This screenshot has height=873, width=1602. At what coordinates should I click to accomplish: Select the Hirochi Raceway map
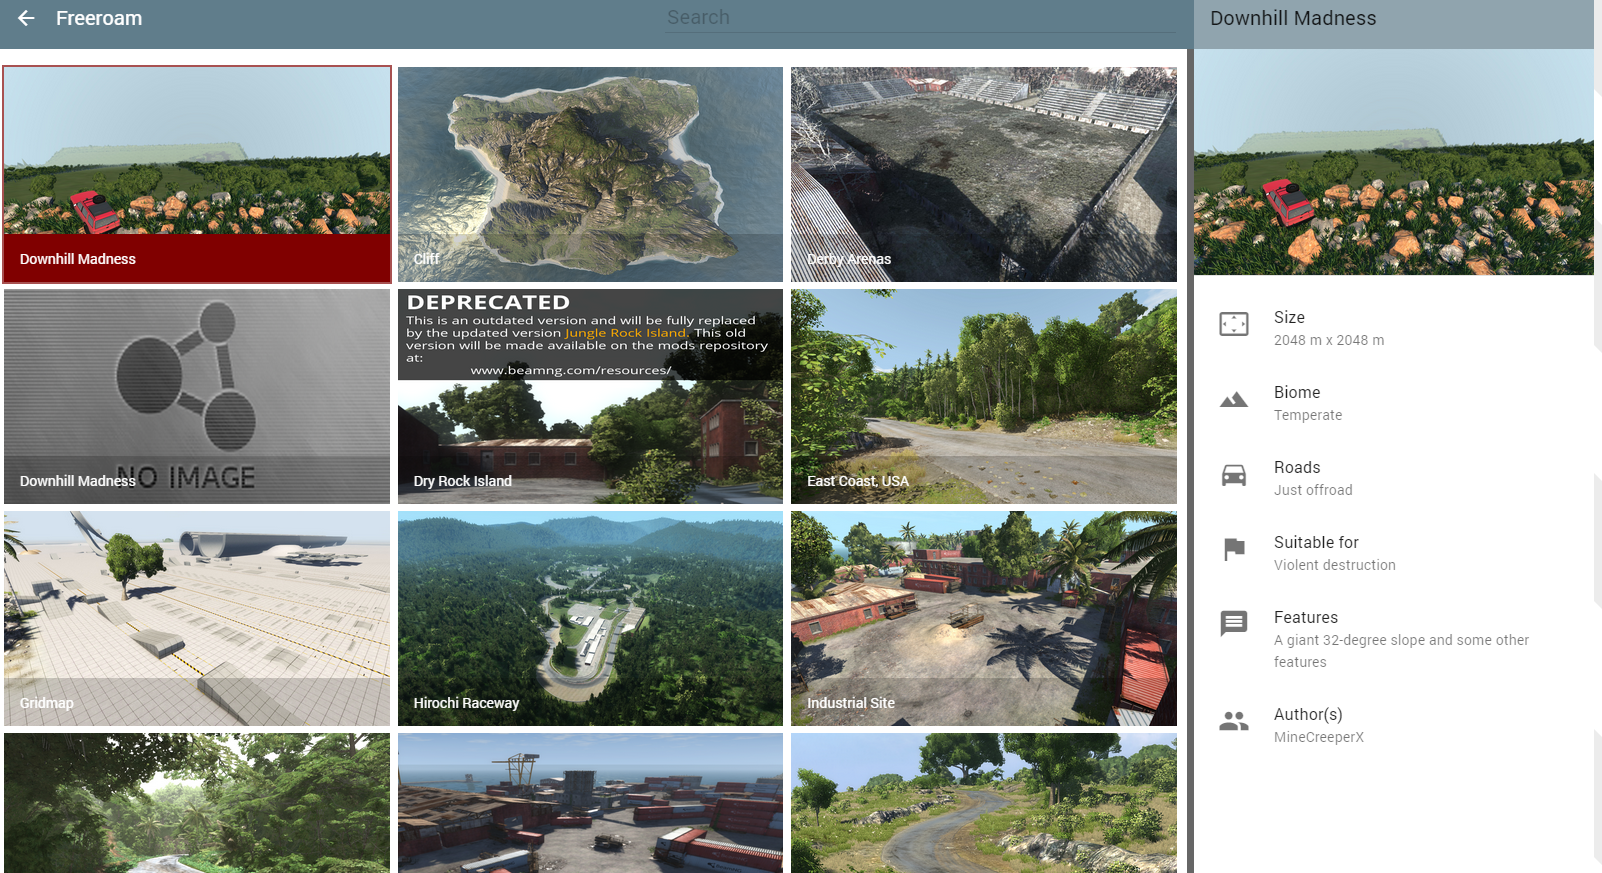tap(590, 618)
